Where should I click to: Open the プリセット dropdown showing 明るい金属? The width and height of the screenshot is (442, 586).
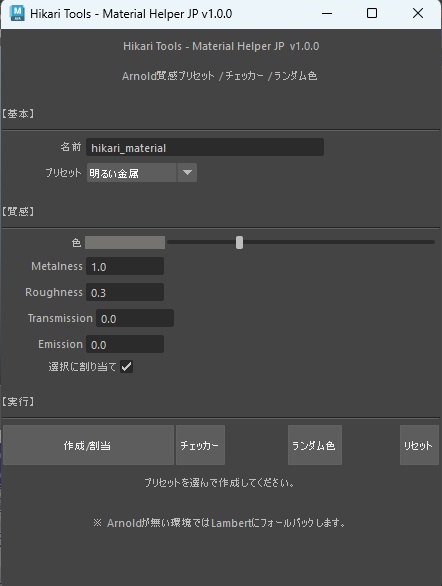point(142,173)
